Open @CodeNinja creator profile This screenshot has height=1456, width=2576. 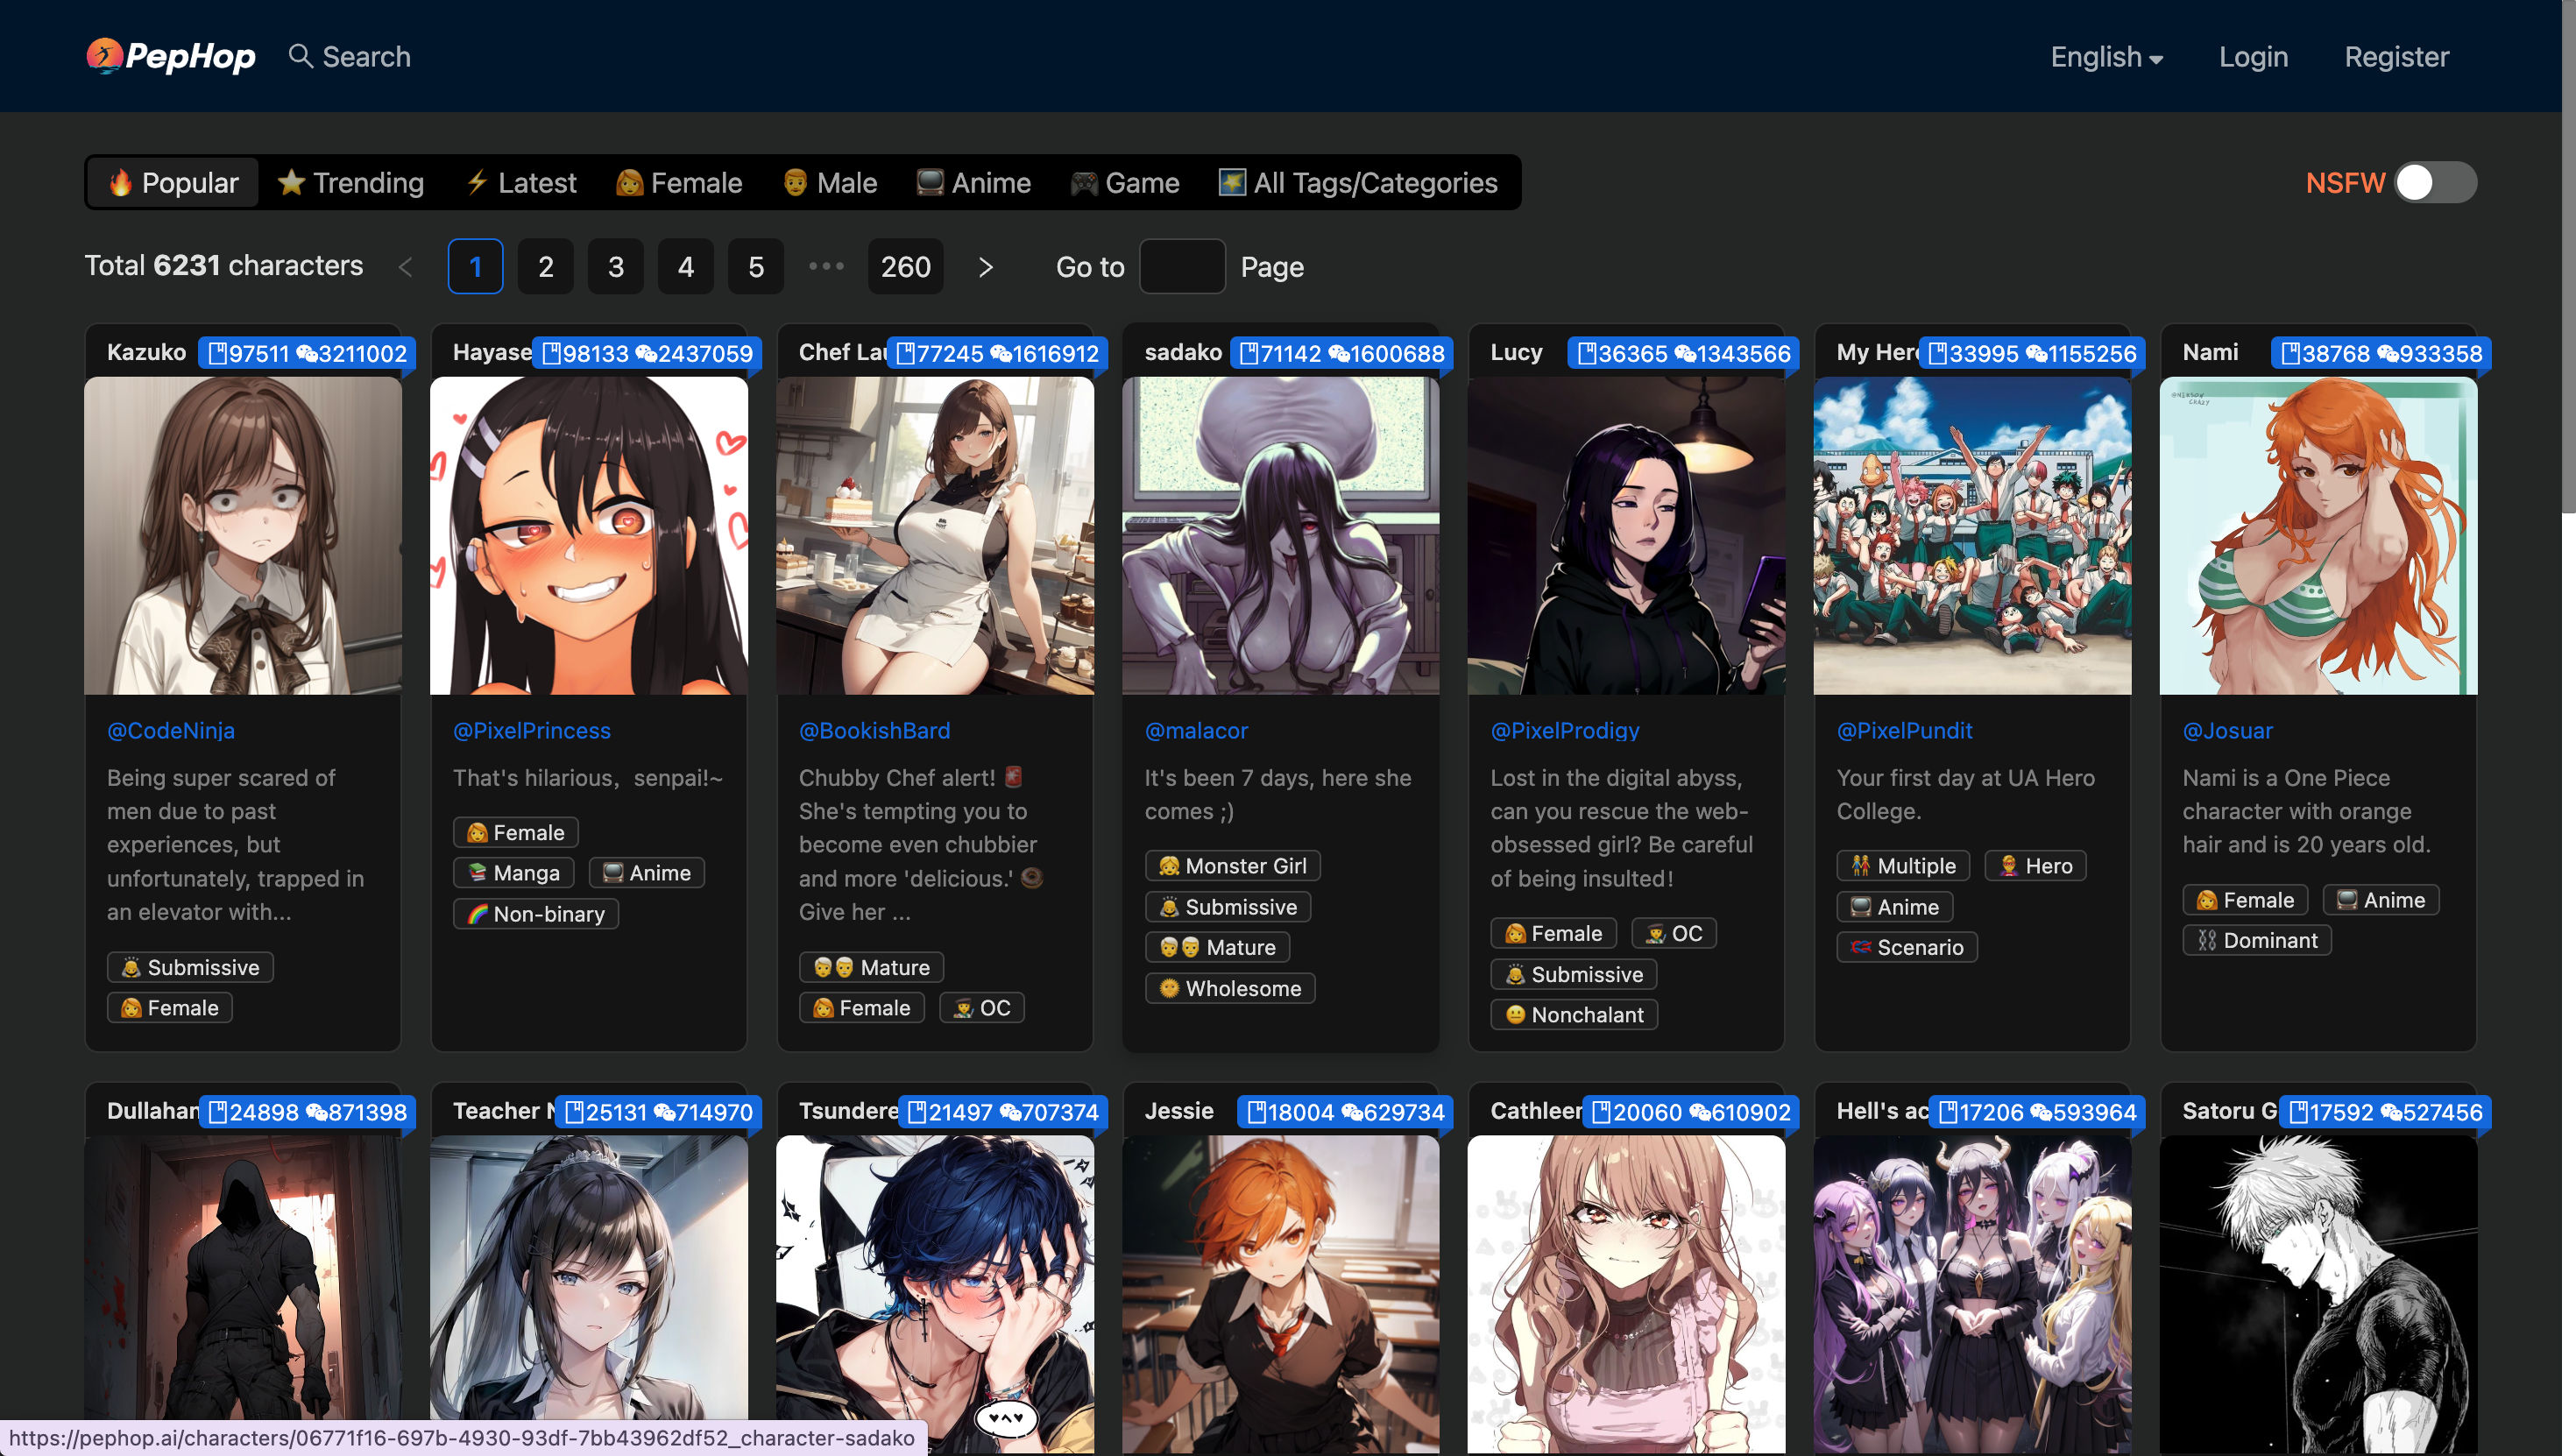(171, 731)
